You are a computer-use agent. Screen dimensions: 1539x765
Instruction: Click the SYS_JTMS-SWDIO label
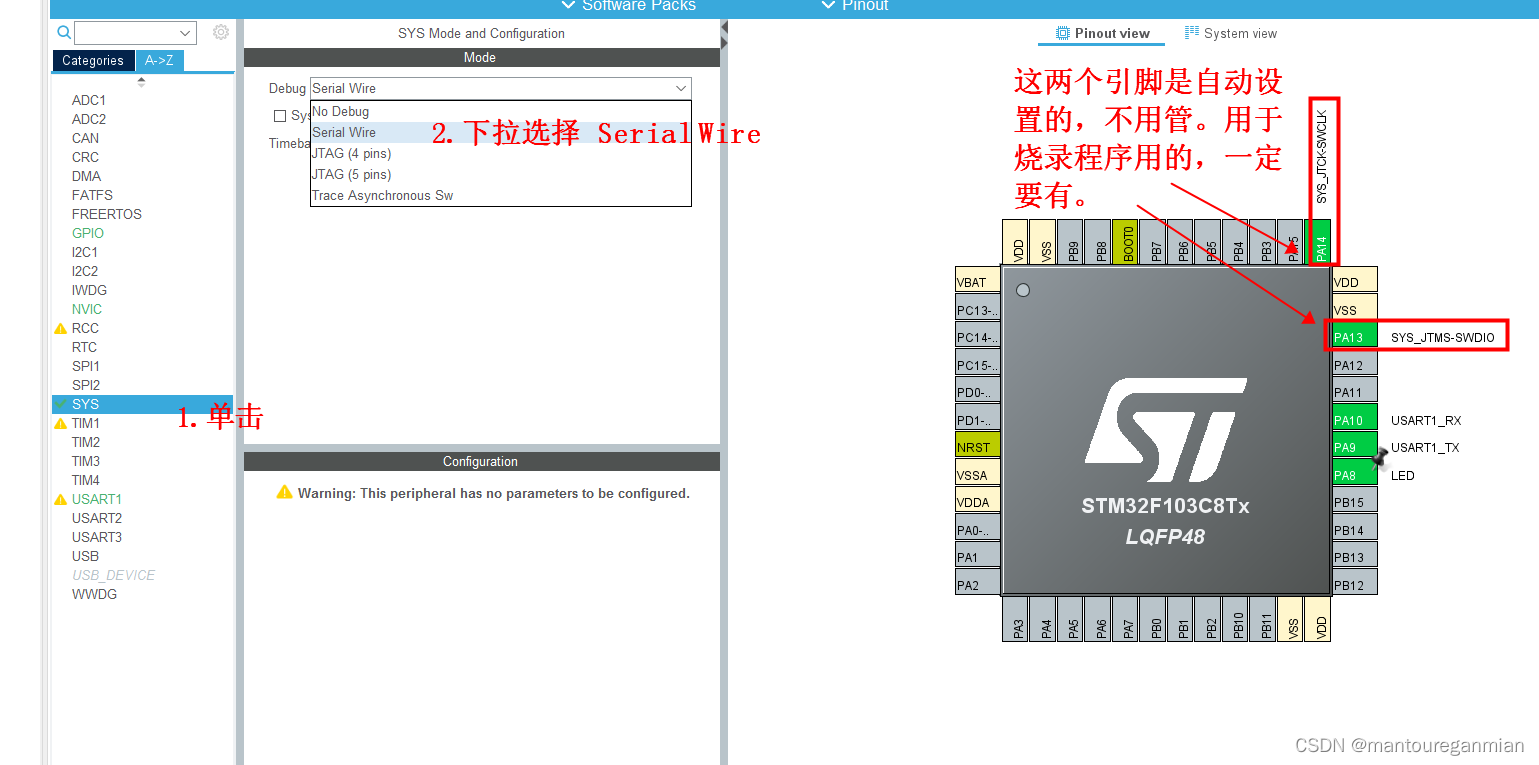(1442, 337)
